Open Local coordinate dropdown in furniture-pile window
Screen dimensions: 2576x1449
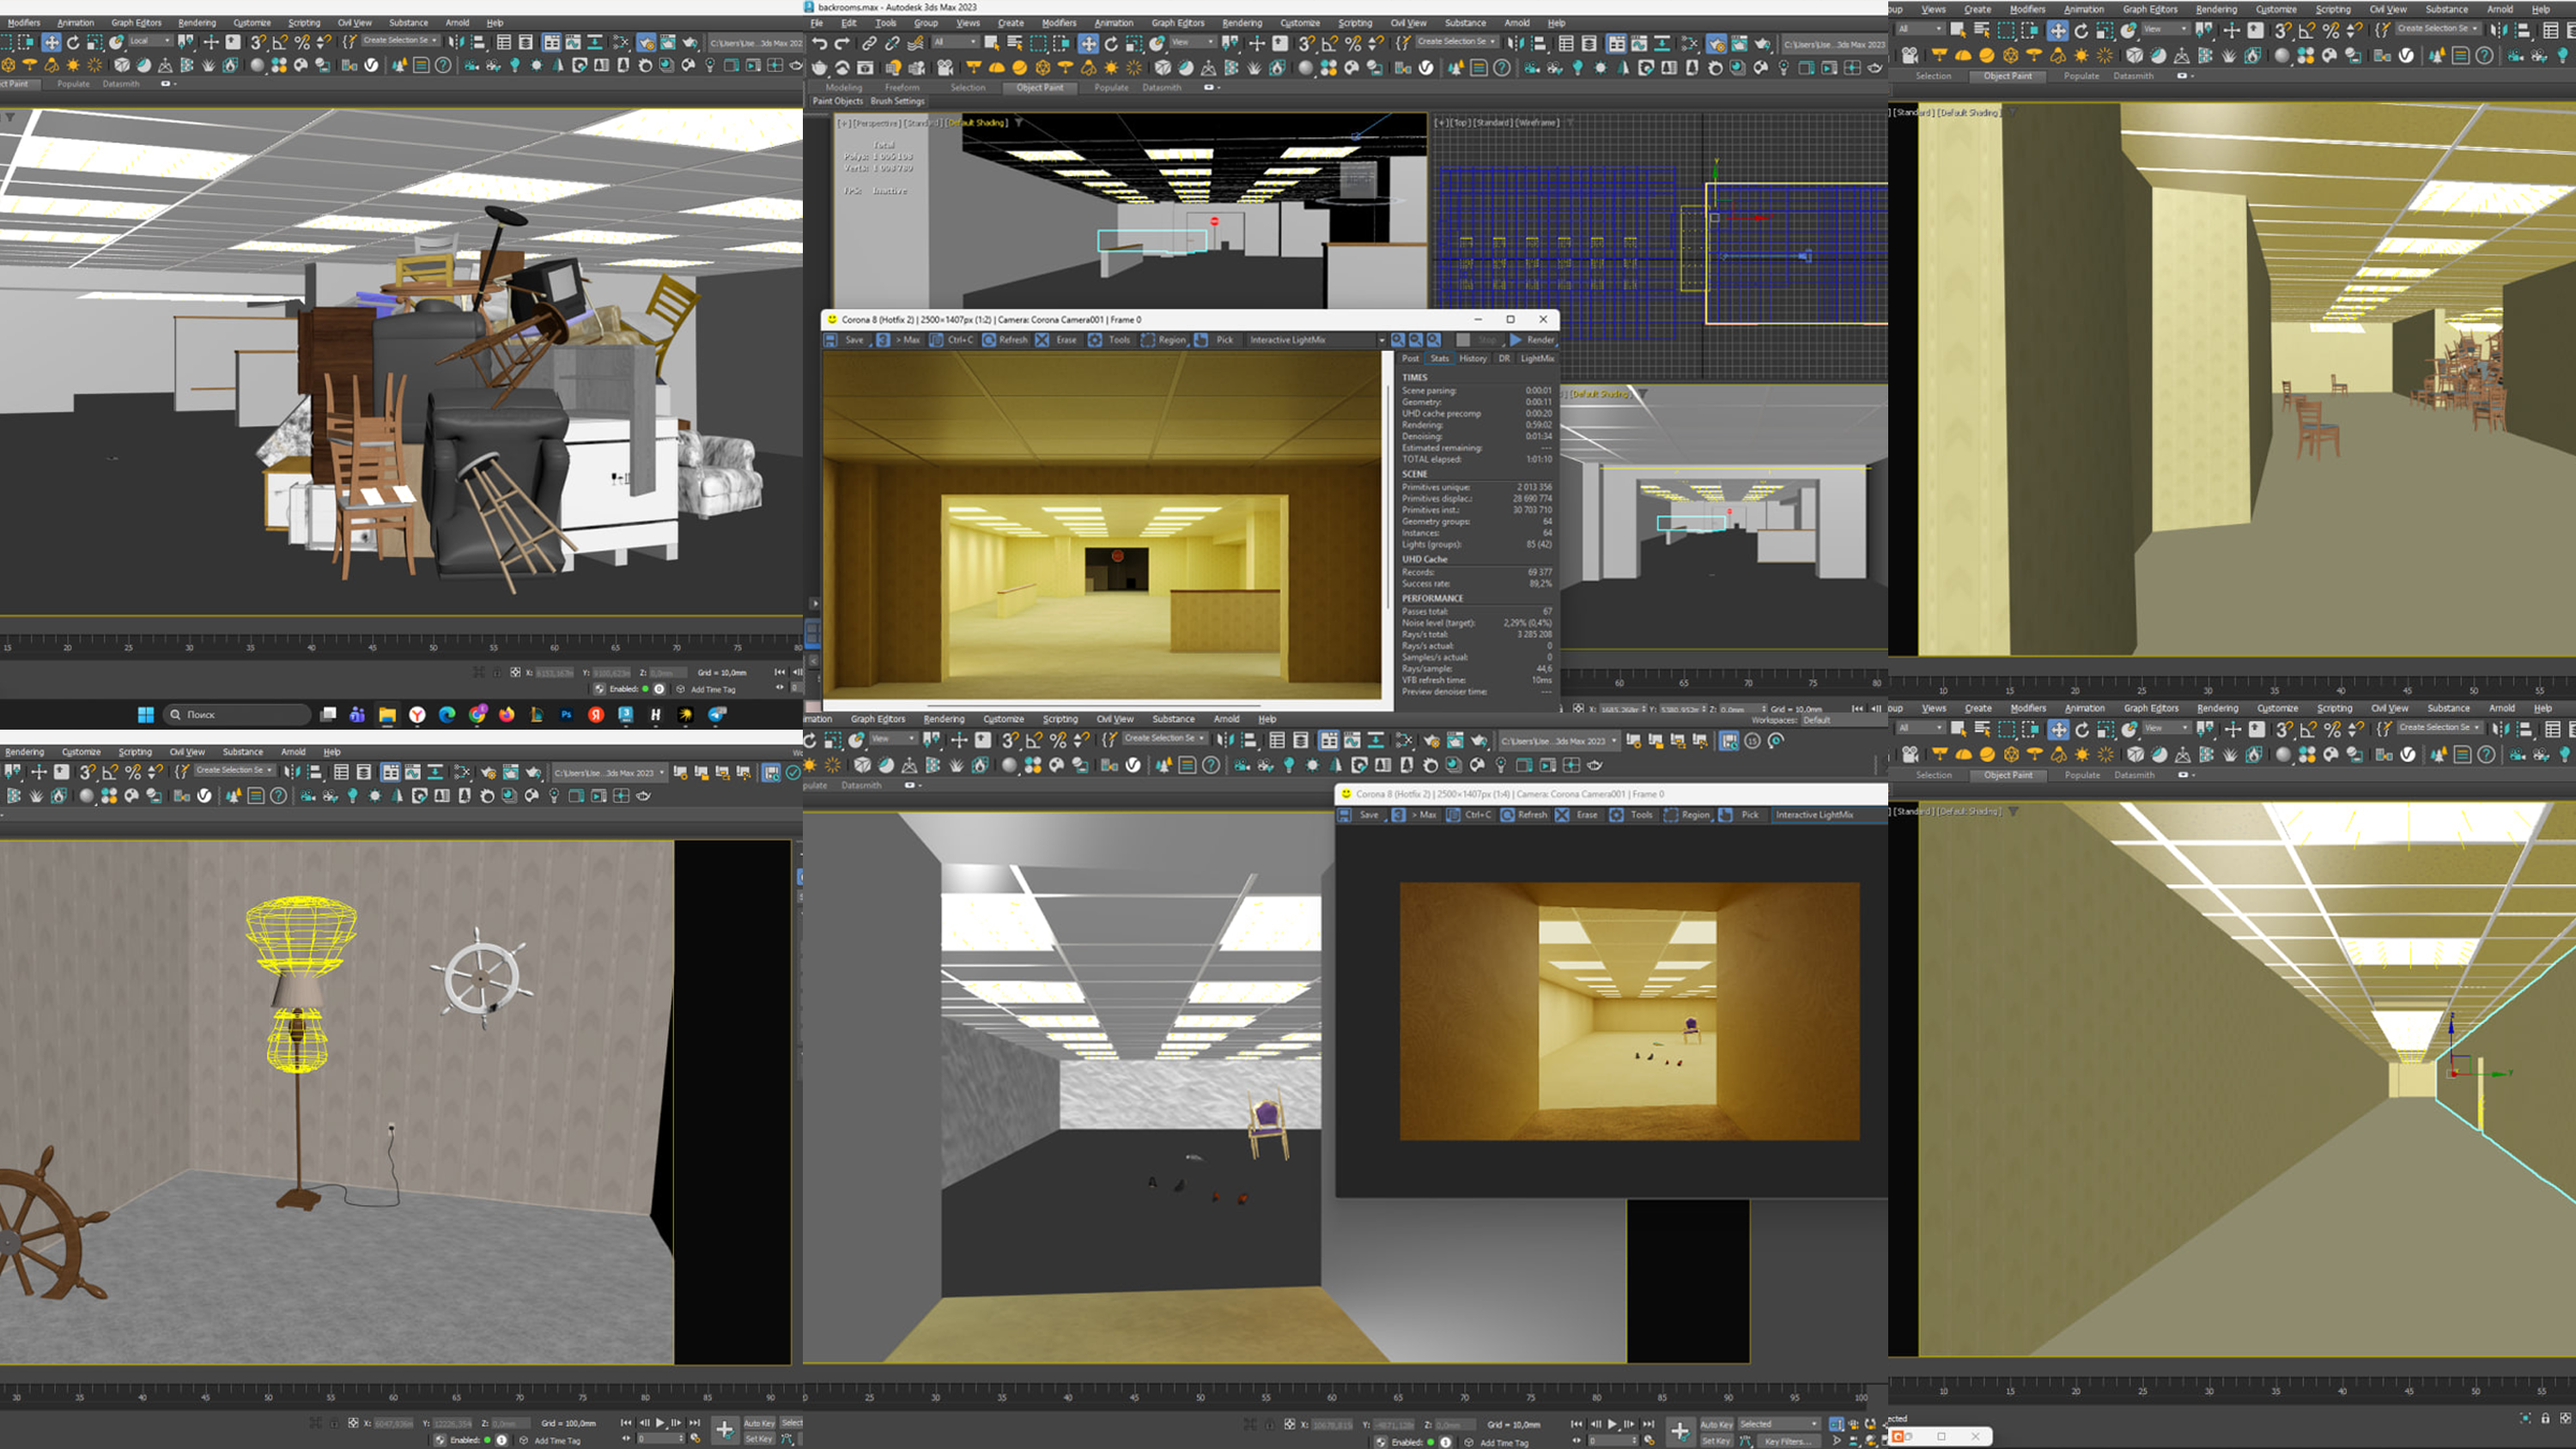[x=150, y=41]
